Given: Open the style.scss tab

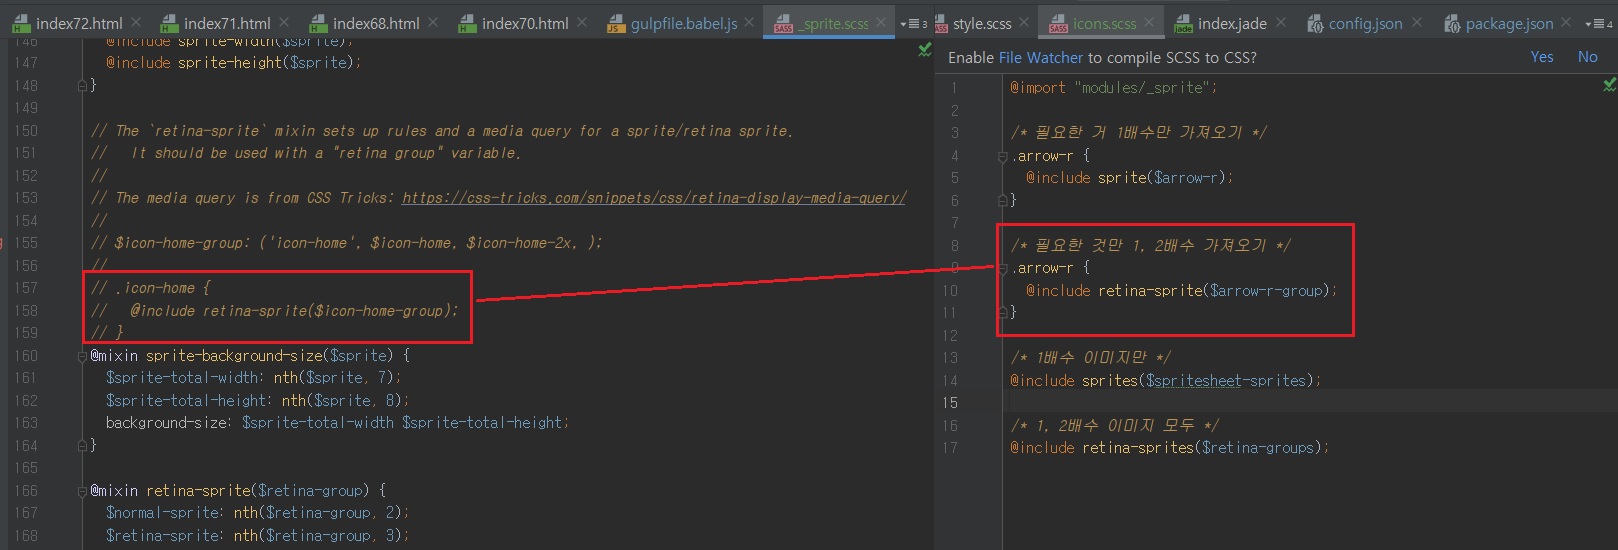Looking at the screenshot, I should [981, 23].
